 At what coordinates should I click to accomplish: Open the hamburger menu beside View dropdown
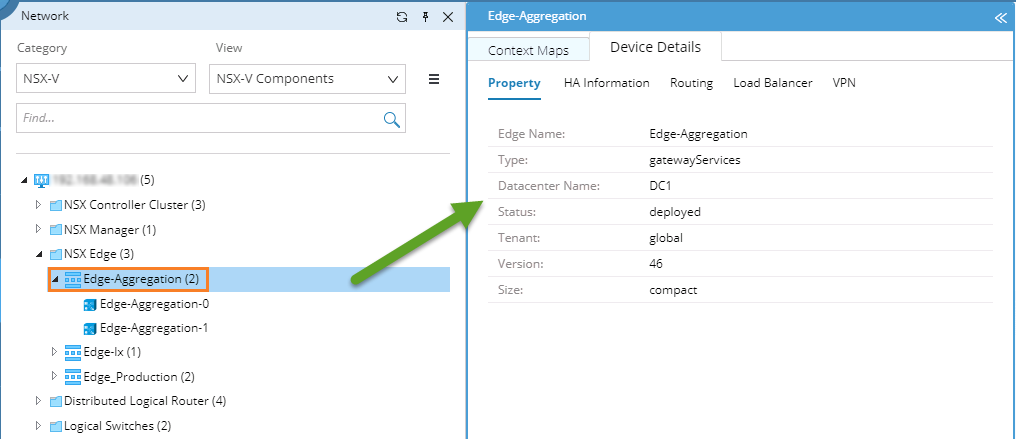434,79
